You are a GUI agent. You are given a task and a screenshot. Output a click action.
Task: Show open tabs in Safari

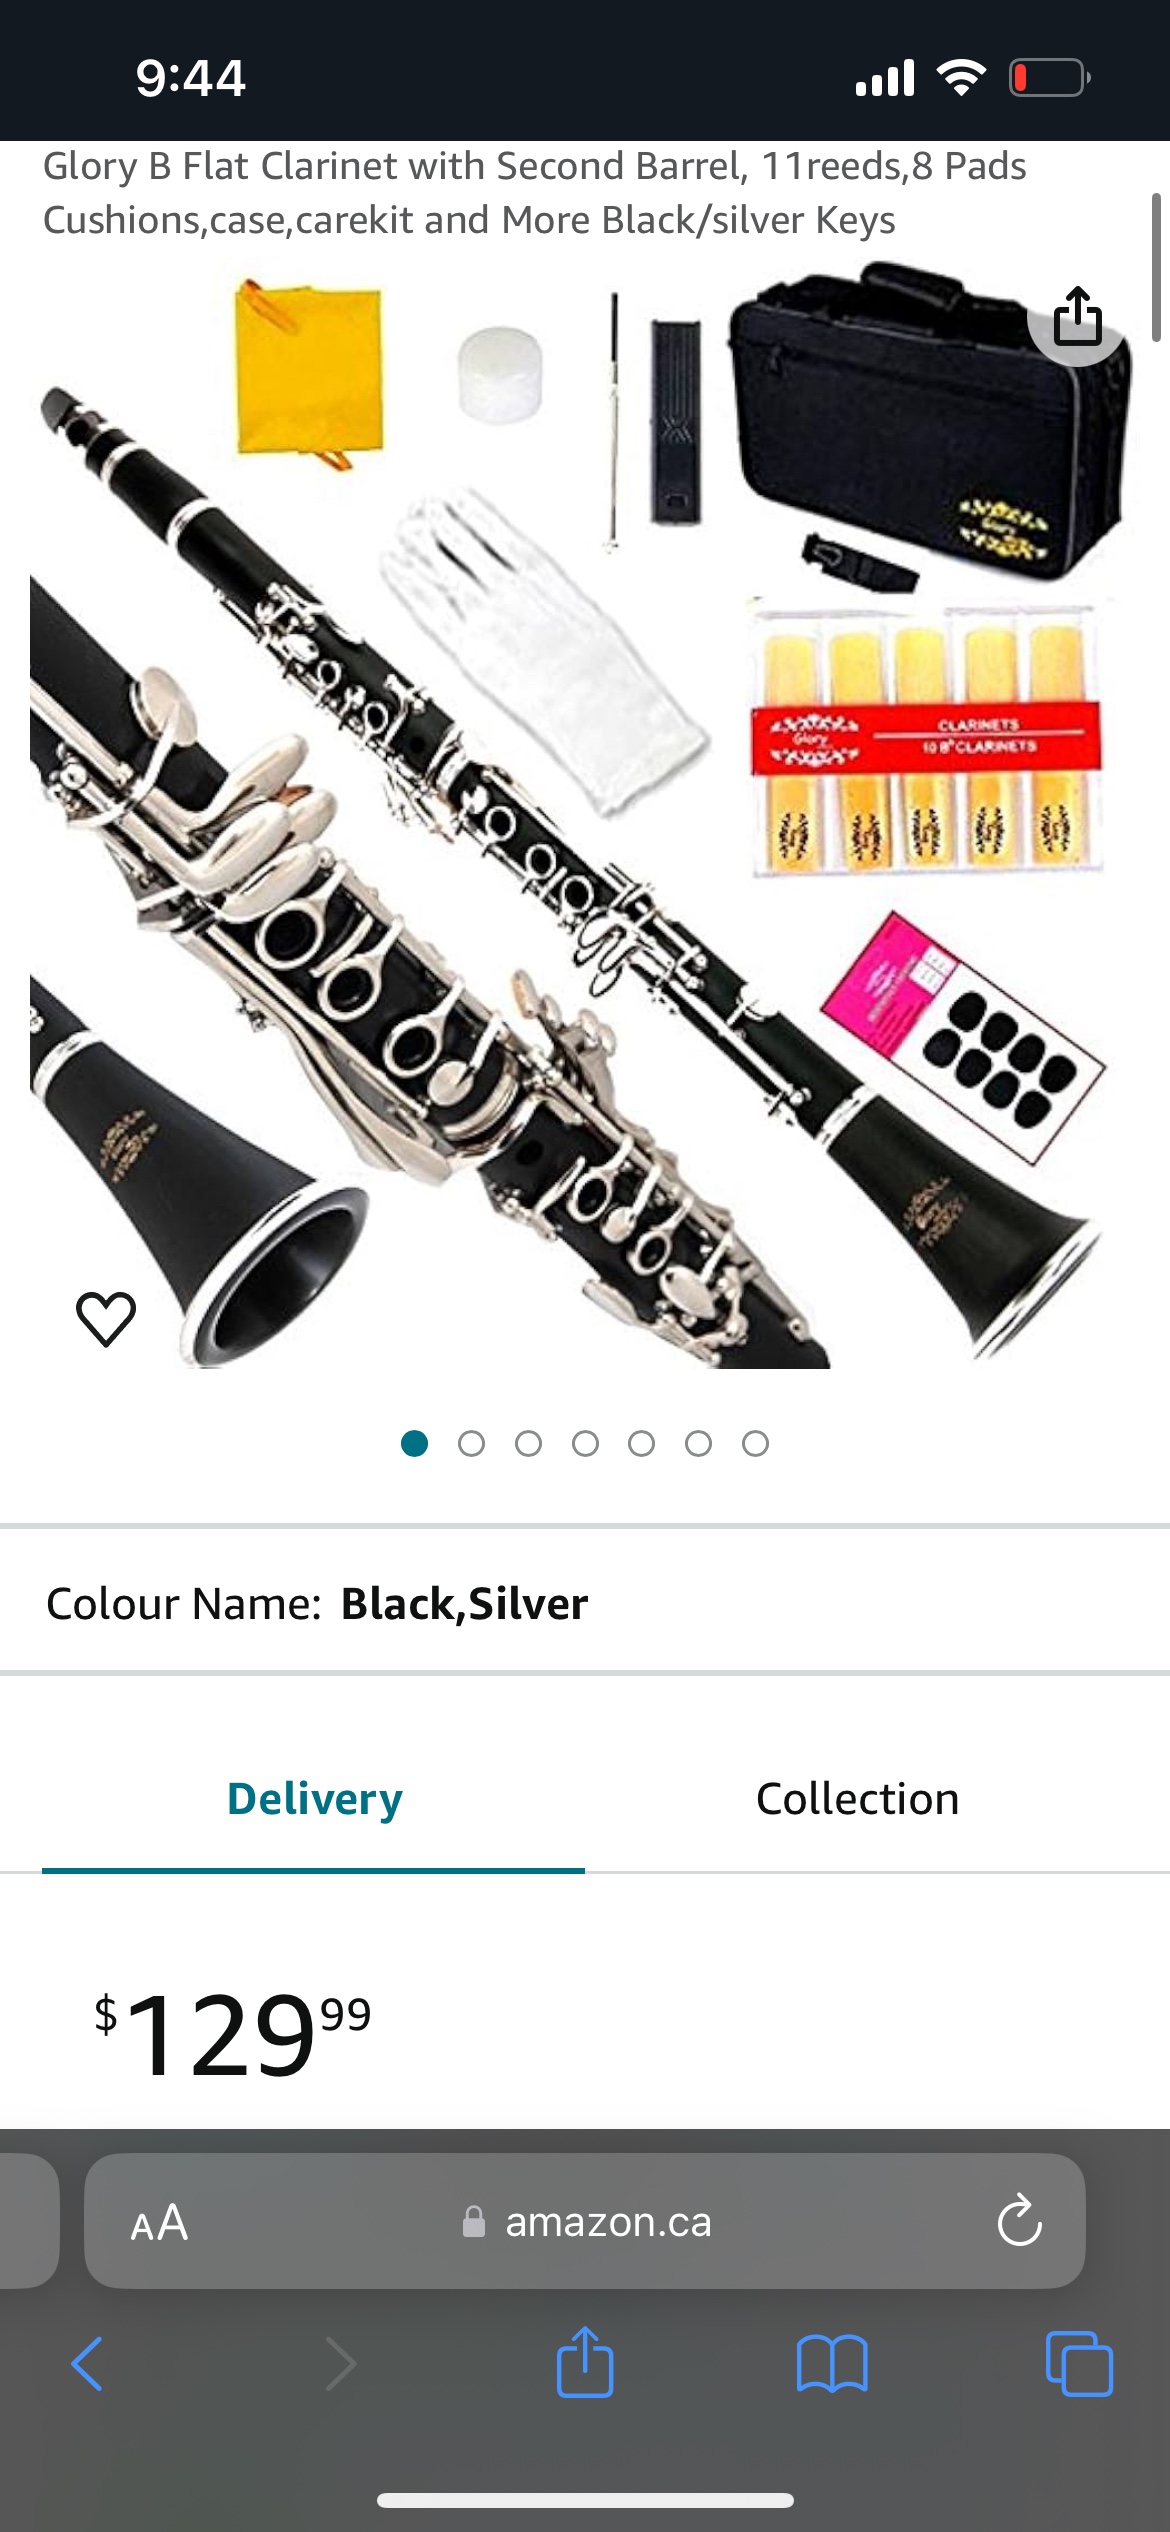[1079, 2364]
